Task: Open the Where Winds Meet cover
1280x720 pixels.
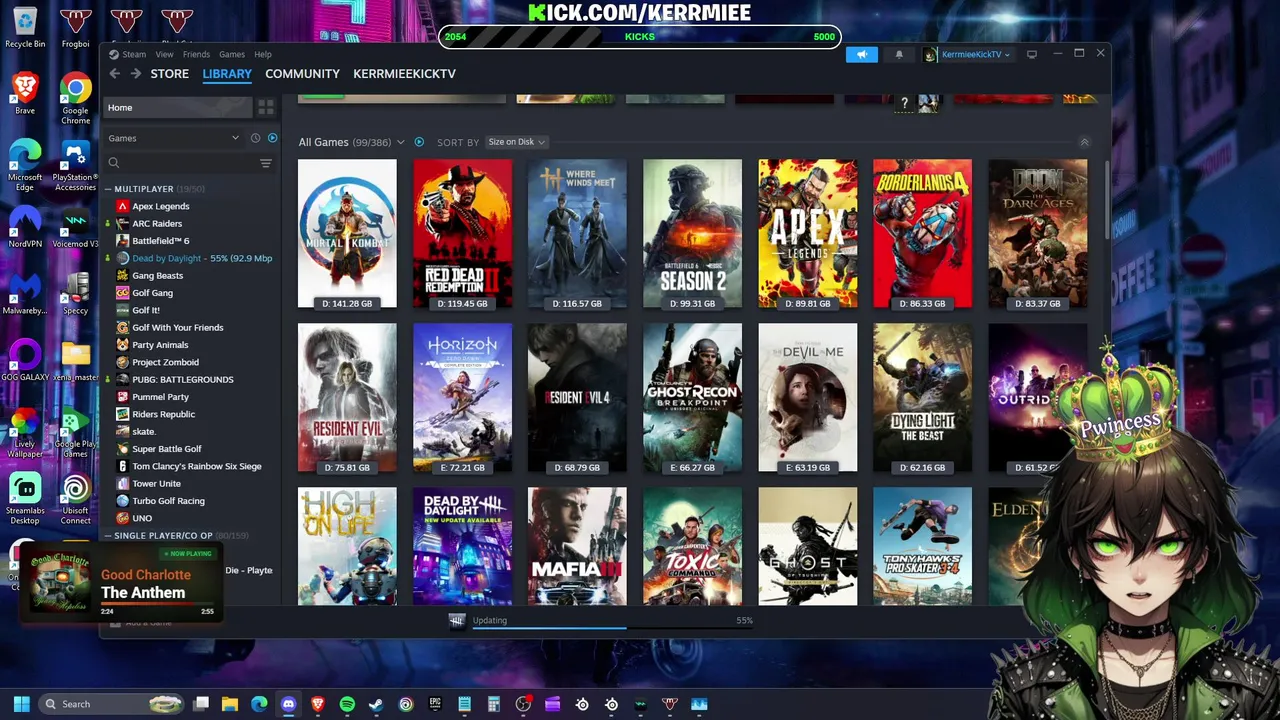Action: click(577, 234)
